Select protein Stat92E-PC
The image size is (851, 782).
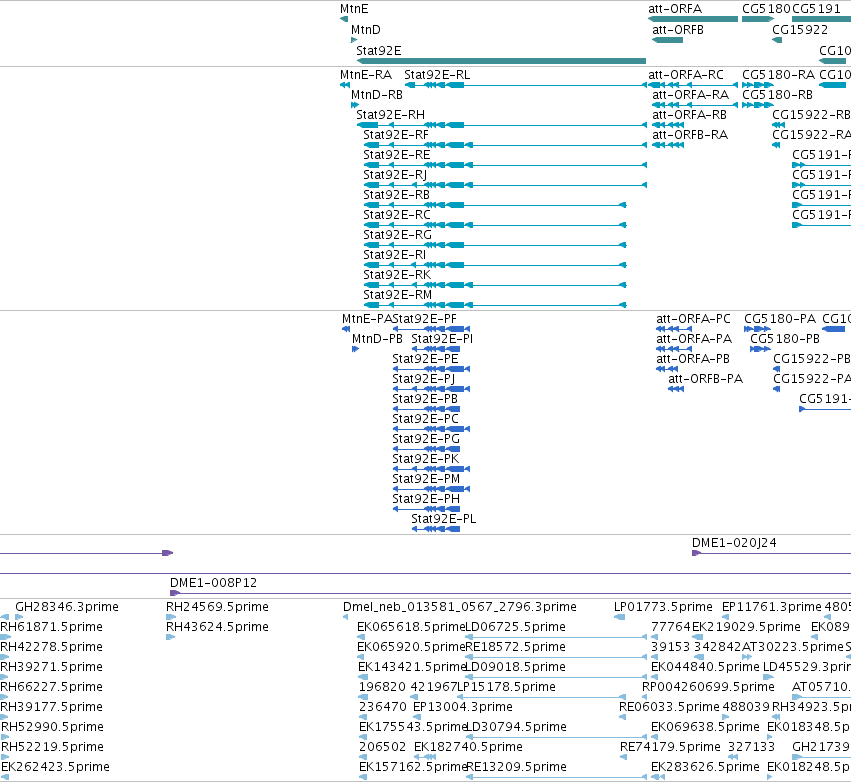(426, 418)
